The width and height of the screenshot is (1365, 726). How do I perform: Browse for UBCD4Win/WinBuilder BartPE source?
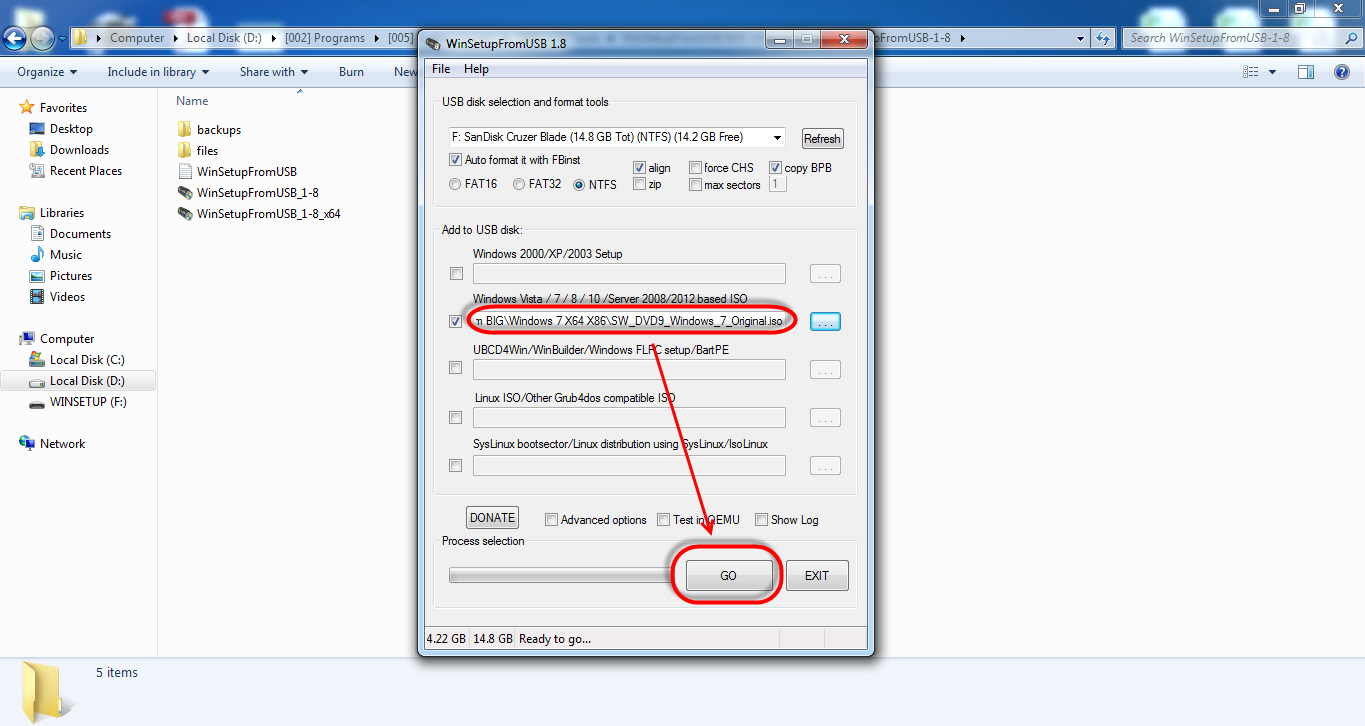[825, 369]
